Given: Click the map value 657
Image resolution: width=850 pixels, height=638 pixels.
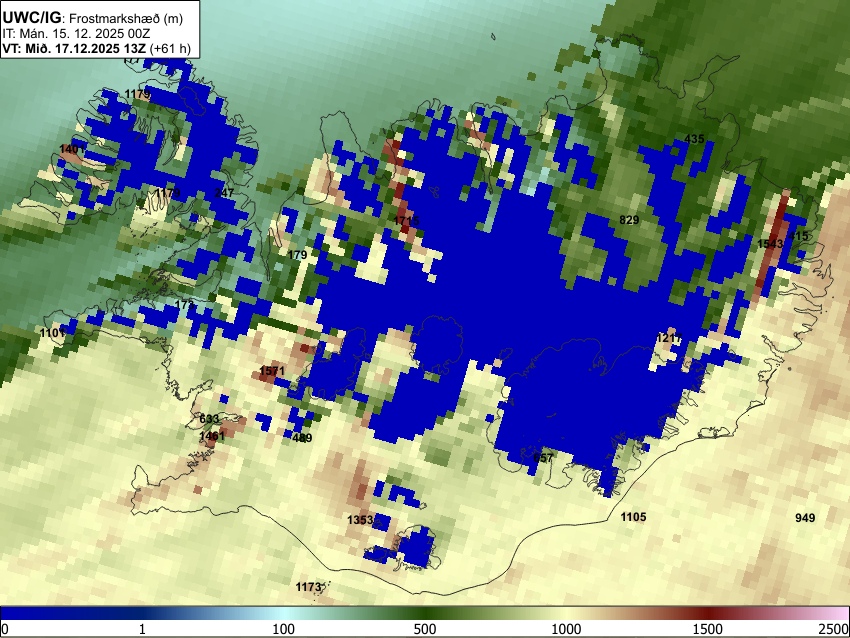Looking at the screenshot, I should (x=543, y=457).
